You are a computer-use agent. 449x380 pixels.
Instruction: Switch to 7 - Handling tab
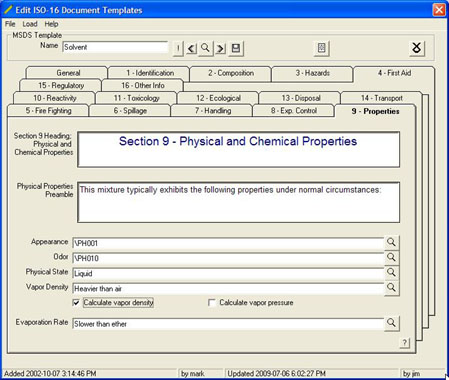[213, 111]
